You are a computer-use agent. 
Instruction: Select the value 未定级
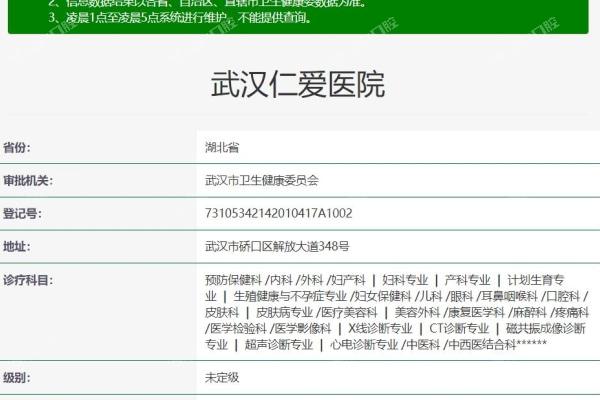pyautogui.click(x=222, y=378)
